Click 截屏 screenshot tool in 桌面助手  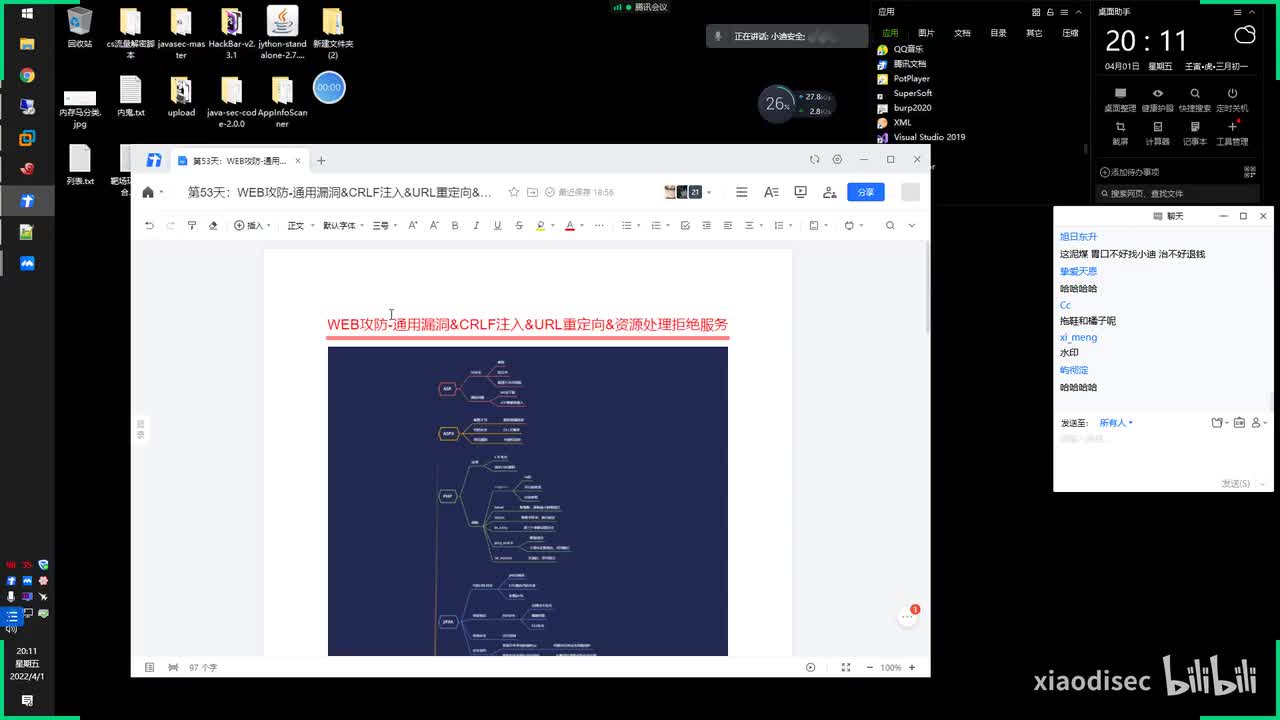[1120, 133]
